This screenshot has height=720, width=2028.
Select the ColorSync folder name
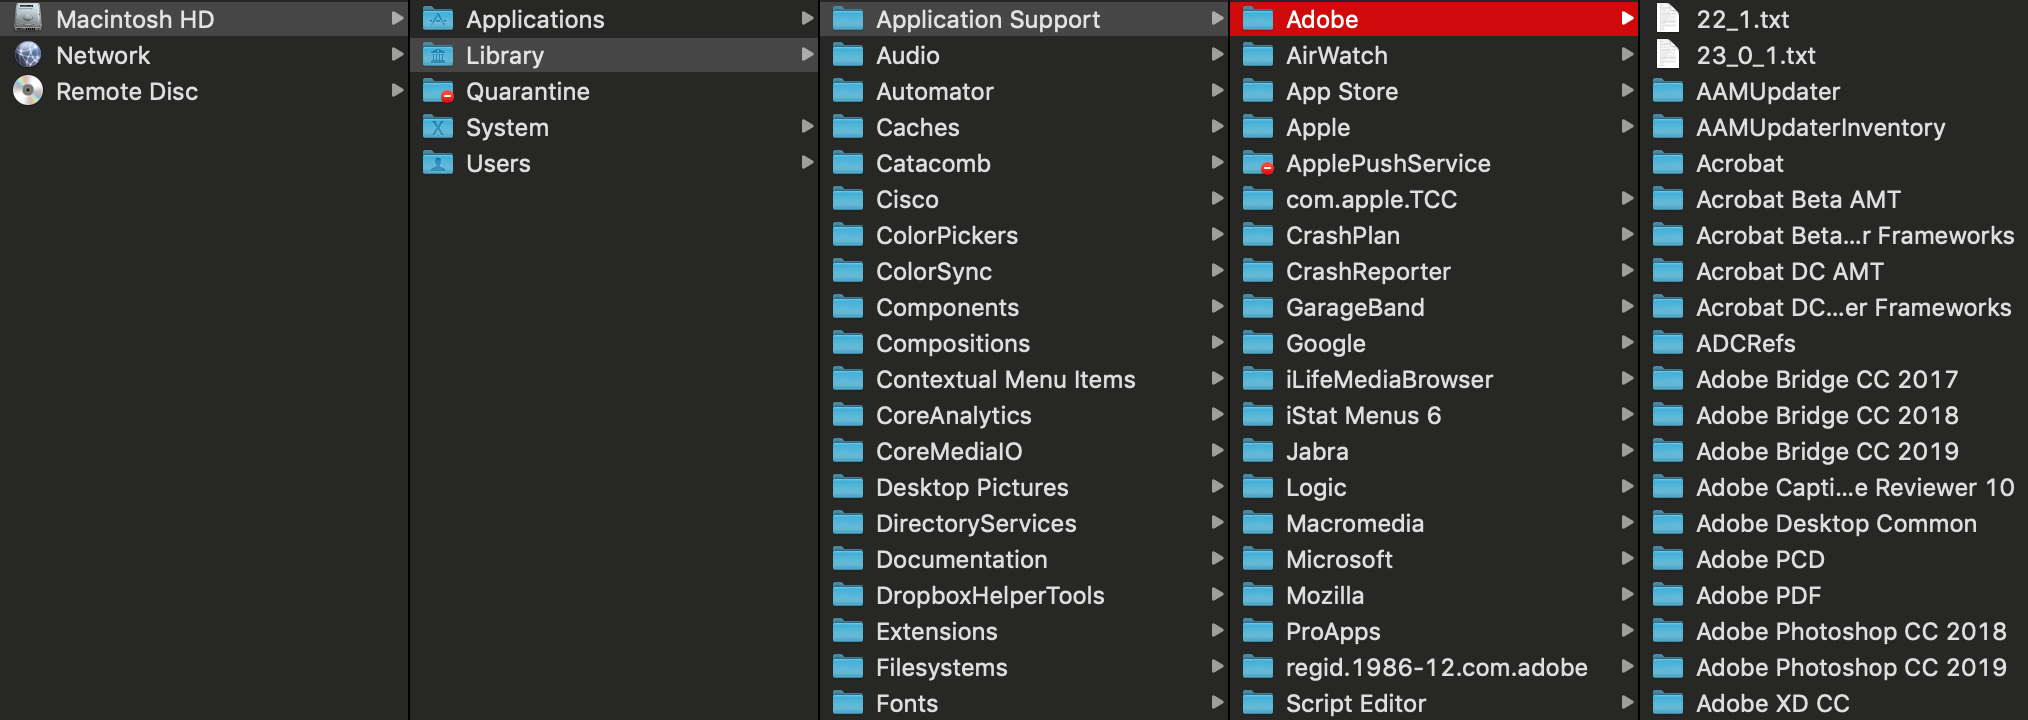click(x=934, y=271)
